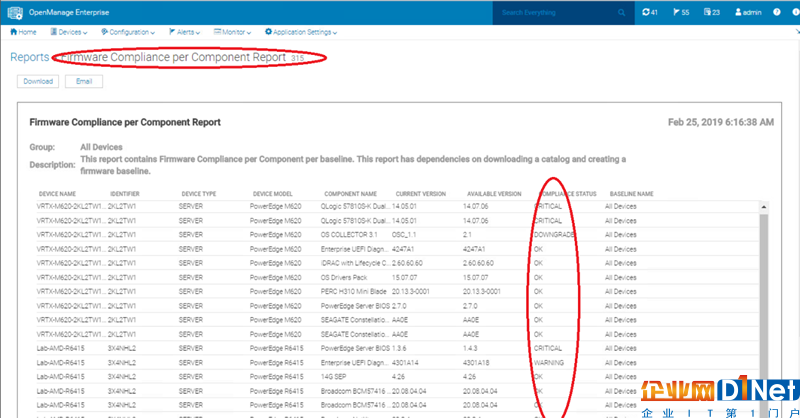Click the Download button
Image resolution: width=800 pixels, height=418 pixels.
pos(38,81)
